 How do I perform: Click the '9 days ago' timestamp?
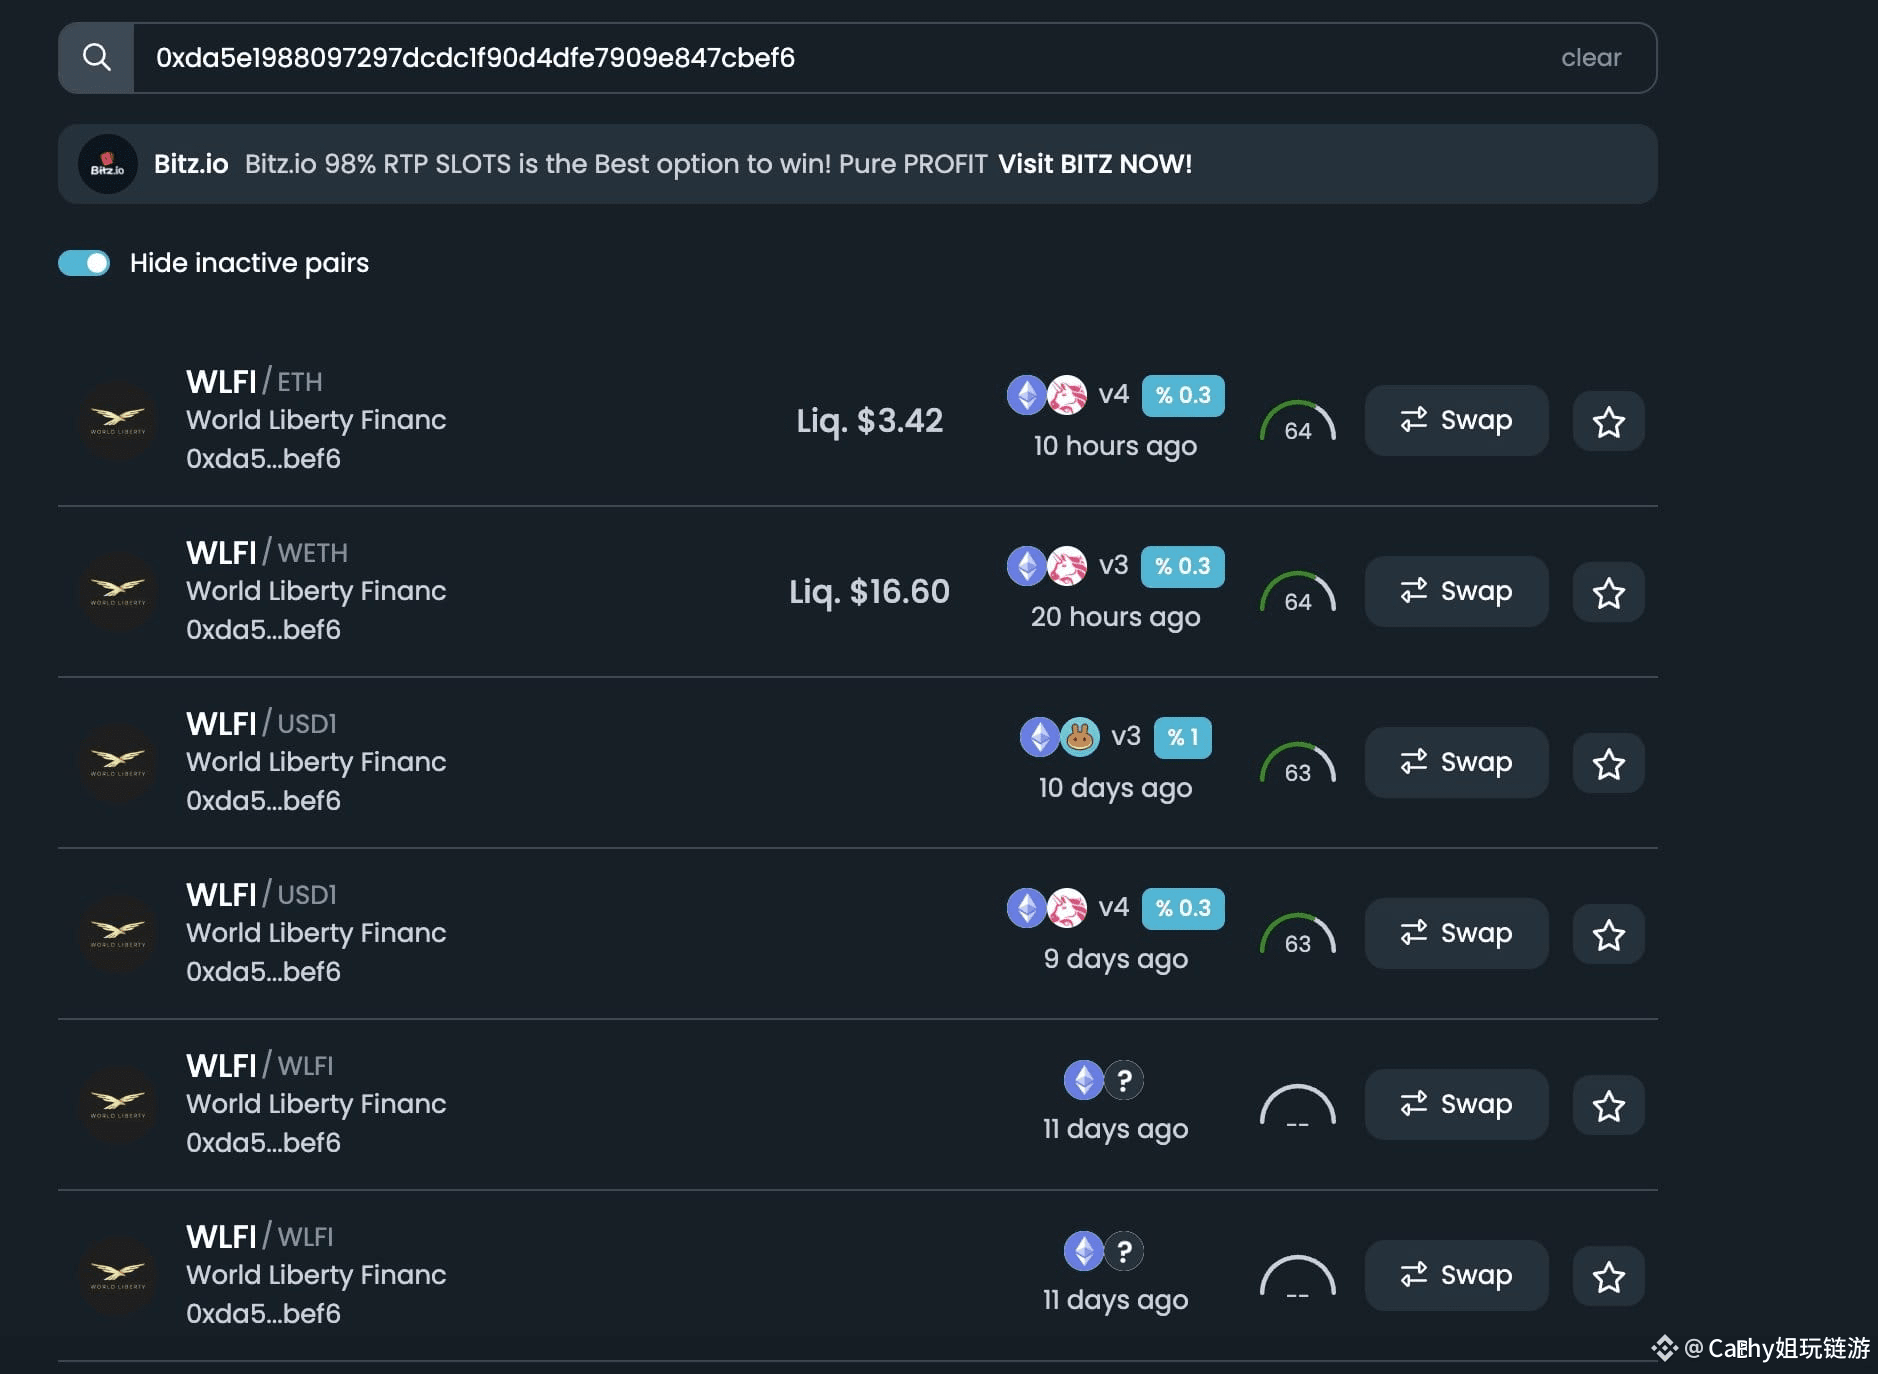click(x=1115, y=959)
